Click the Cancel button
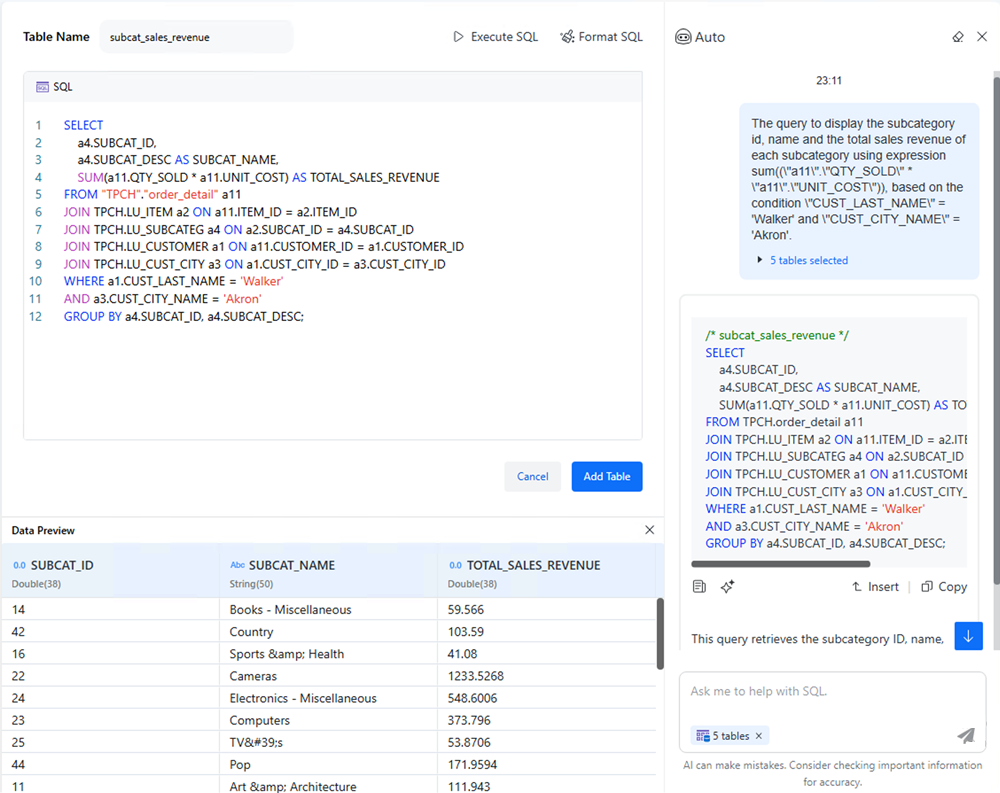1000x793 pixels. pyautogui.click(x=532, y=477)
